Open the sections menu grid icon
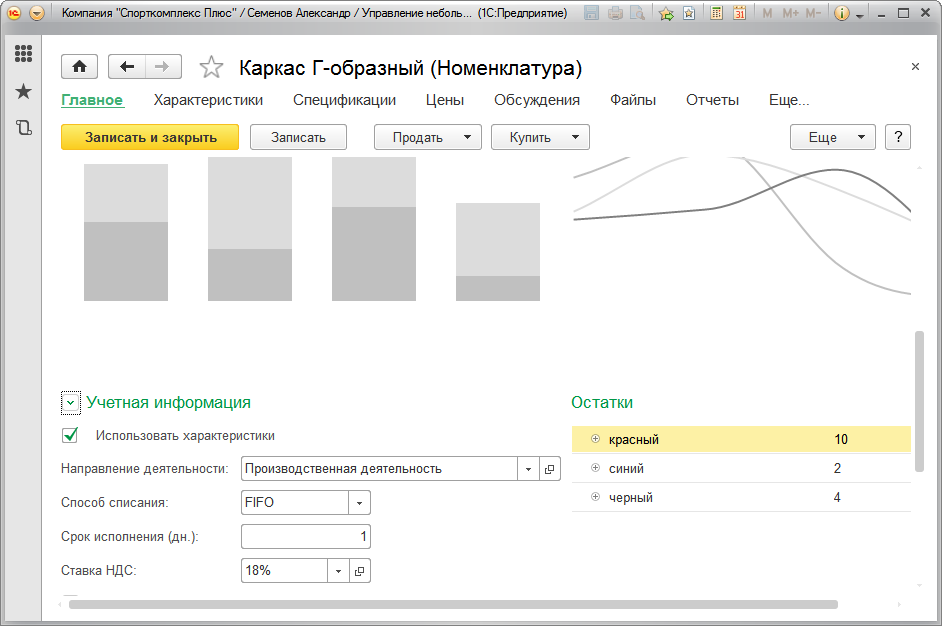 pos(23,54)
